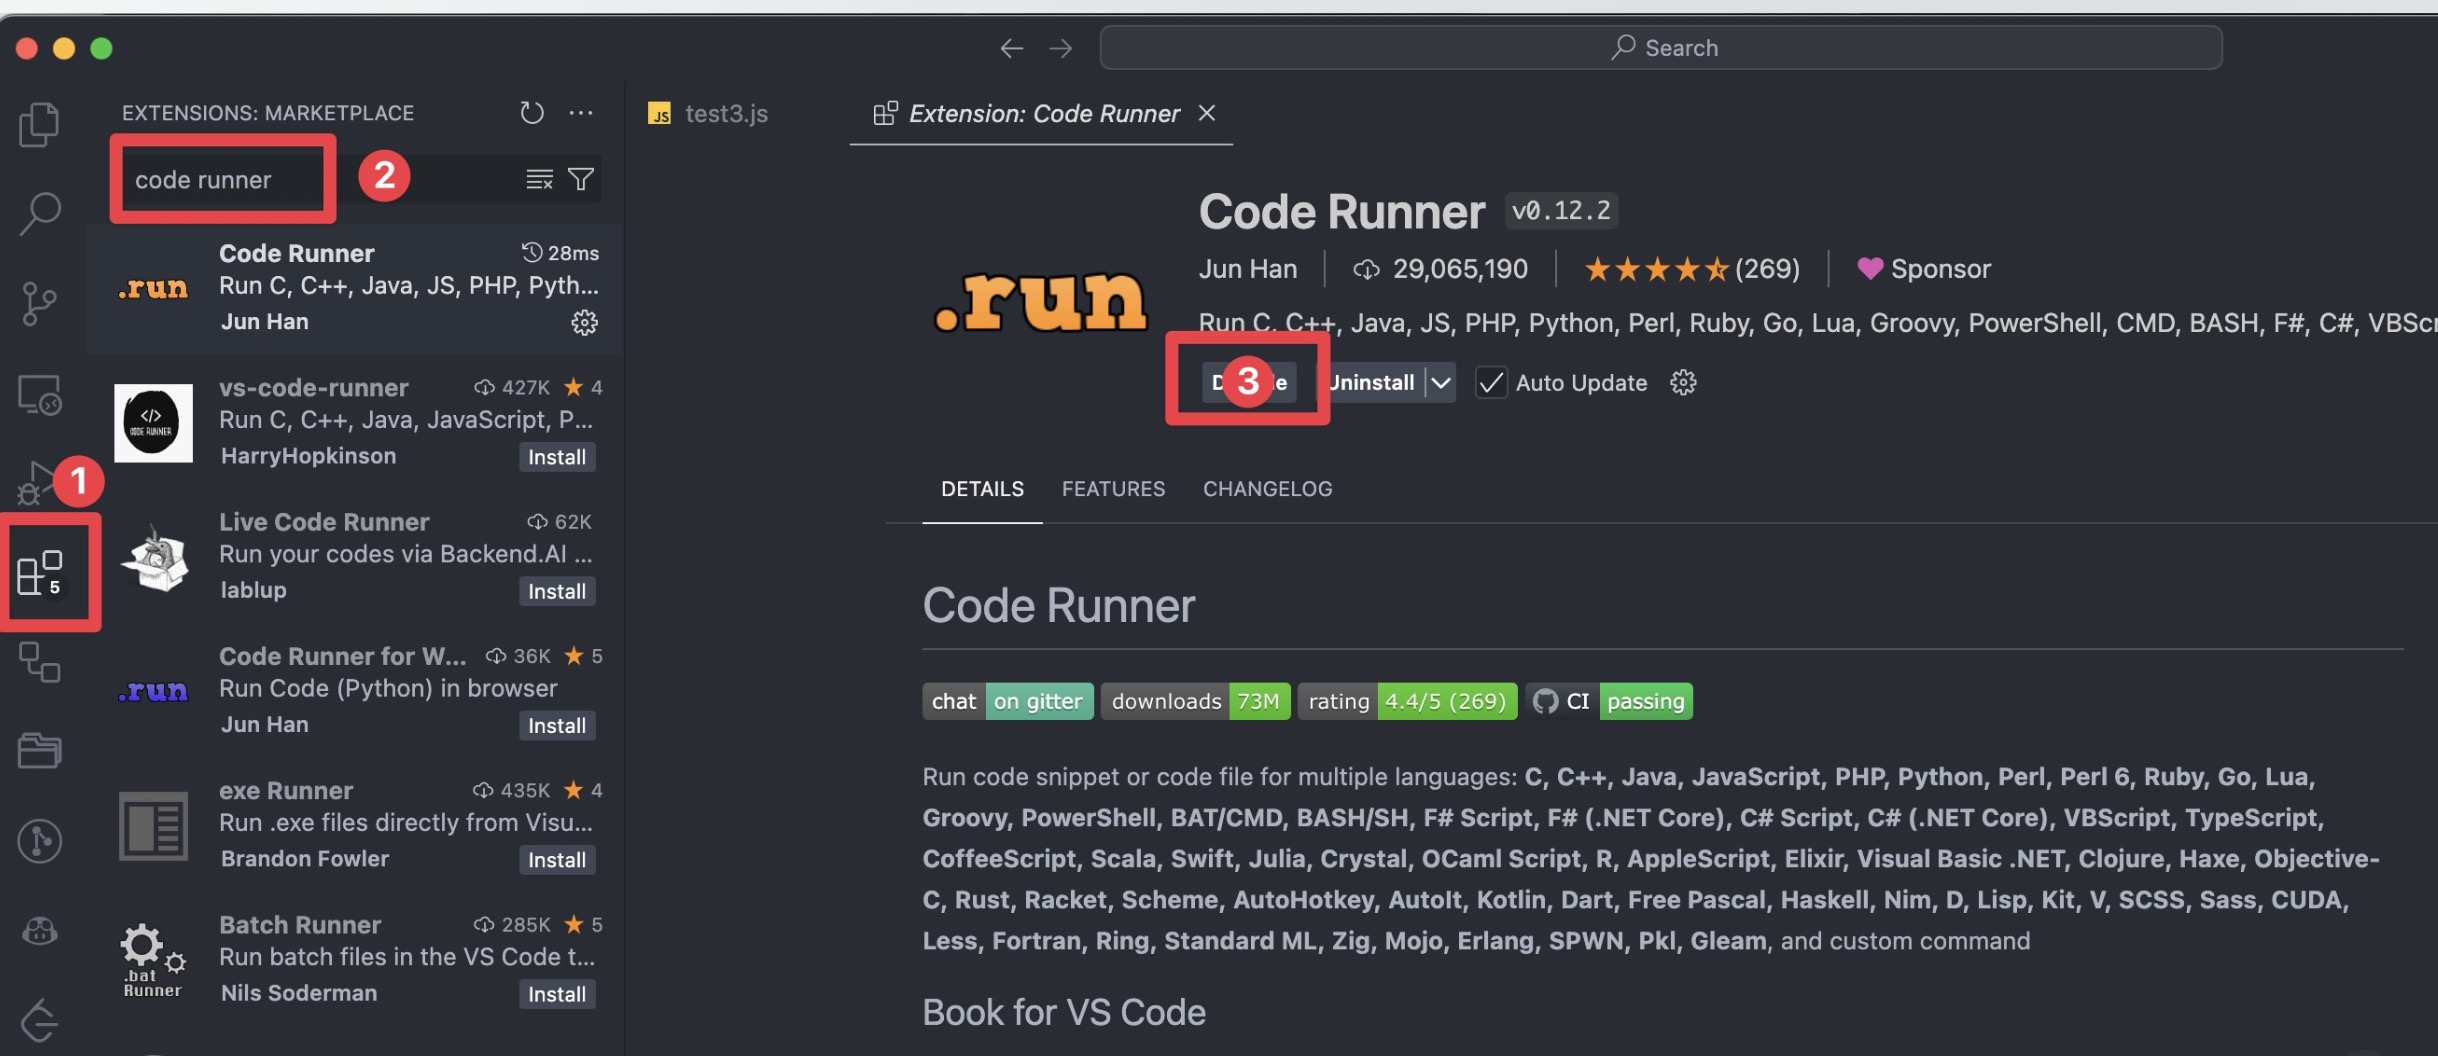Go back with the left arrow
This screenshot has width=2438, height=1056.
coord(1012,48)
